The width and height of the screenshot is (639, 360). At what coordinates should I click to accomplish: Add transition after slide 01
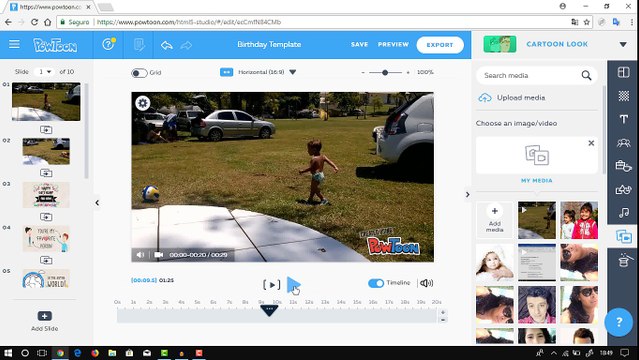point(46,130)
